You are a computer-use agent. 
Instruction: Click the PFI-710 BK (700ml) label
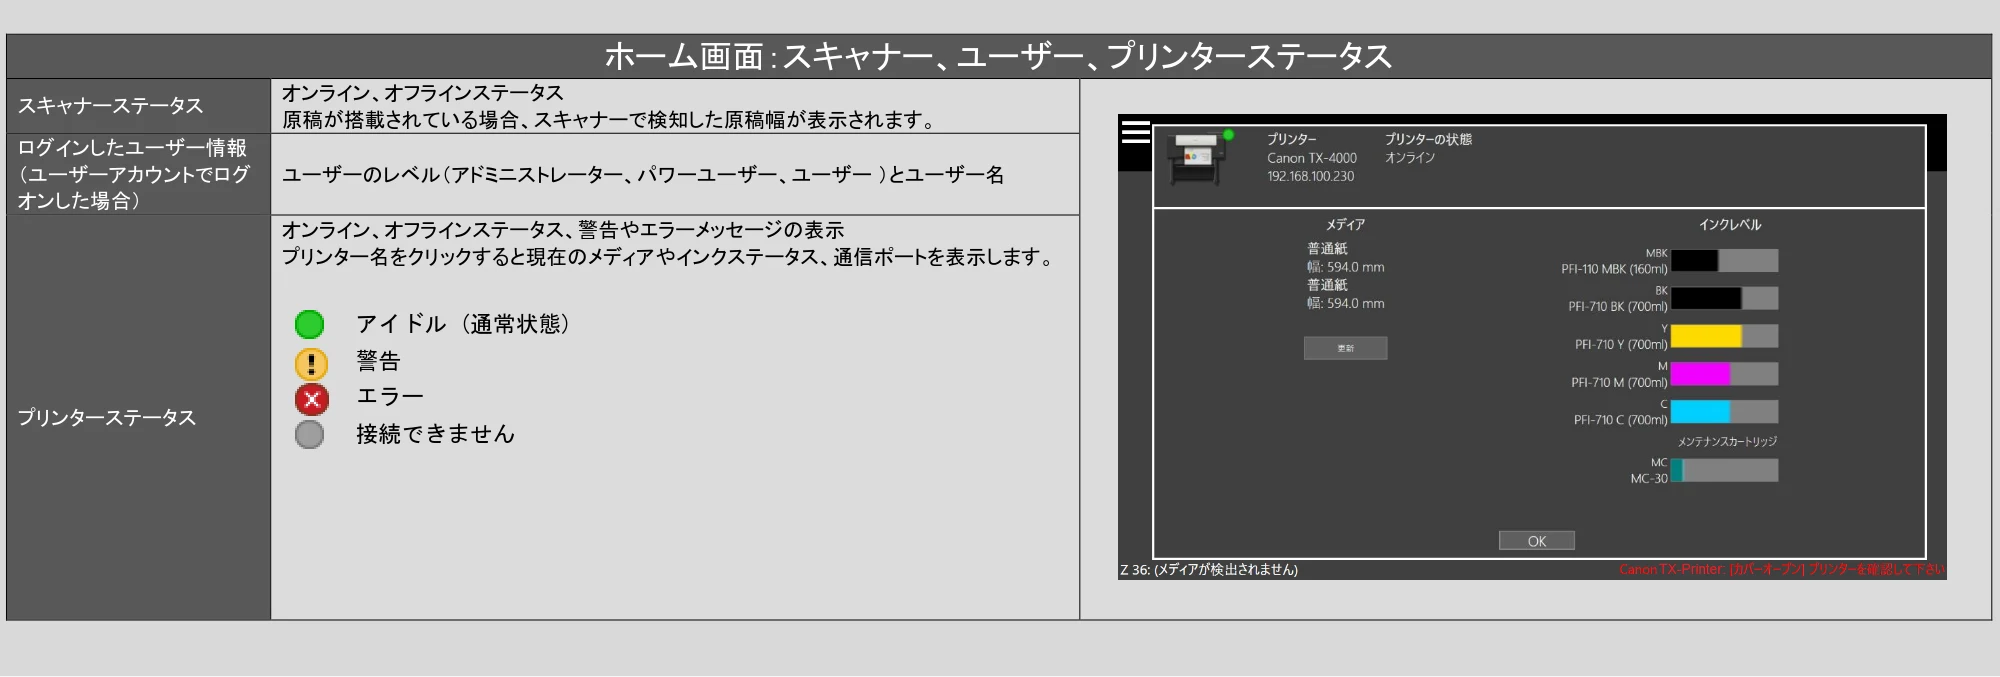coord(1618,307)
